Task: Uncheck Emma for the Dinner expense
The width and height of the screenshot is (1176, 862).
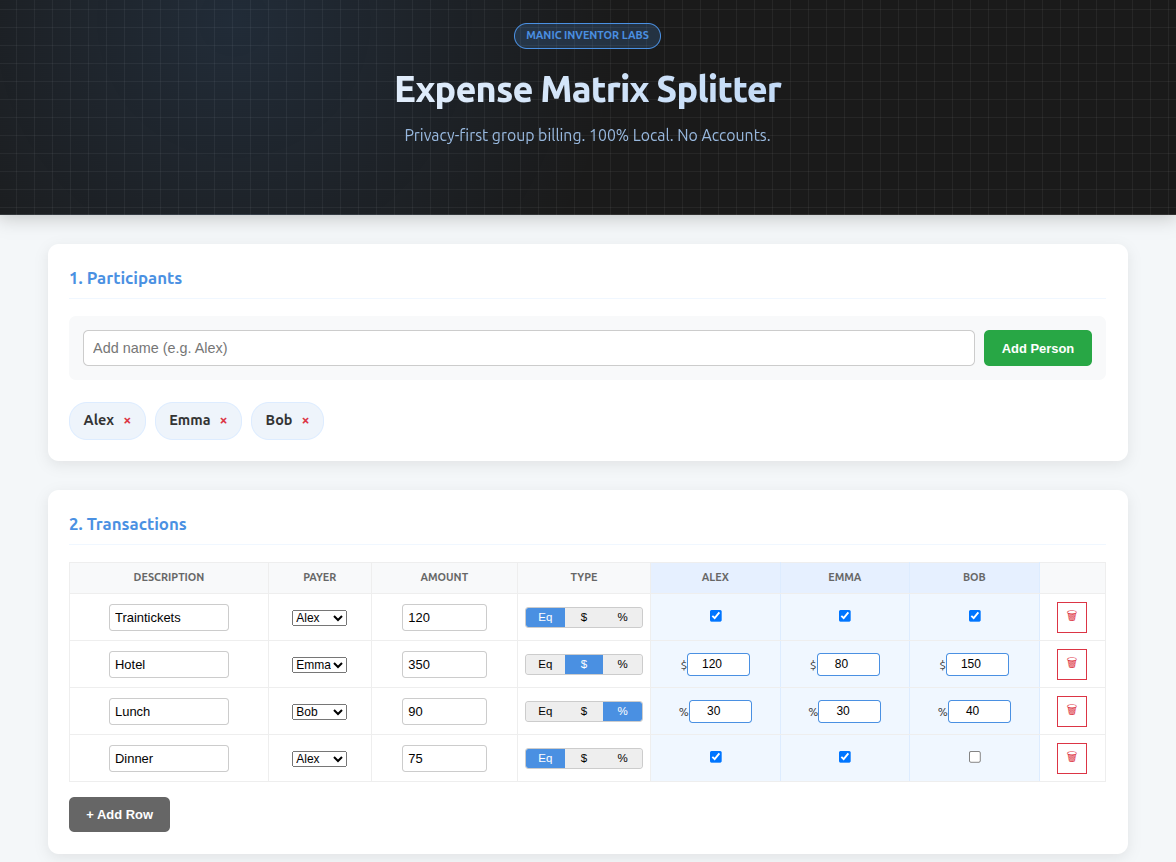Action: [x=845, y=756]
